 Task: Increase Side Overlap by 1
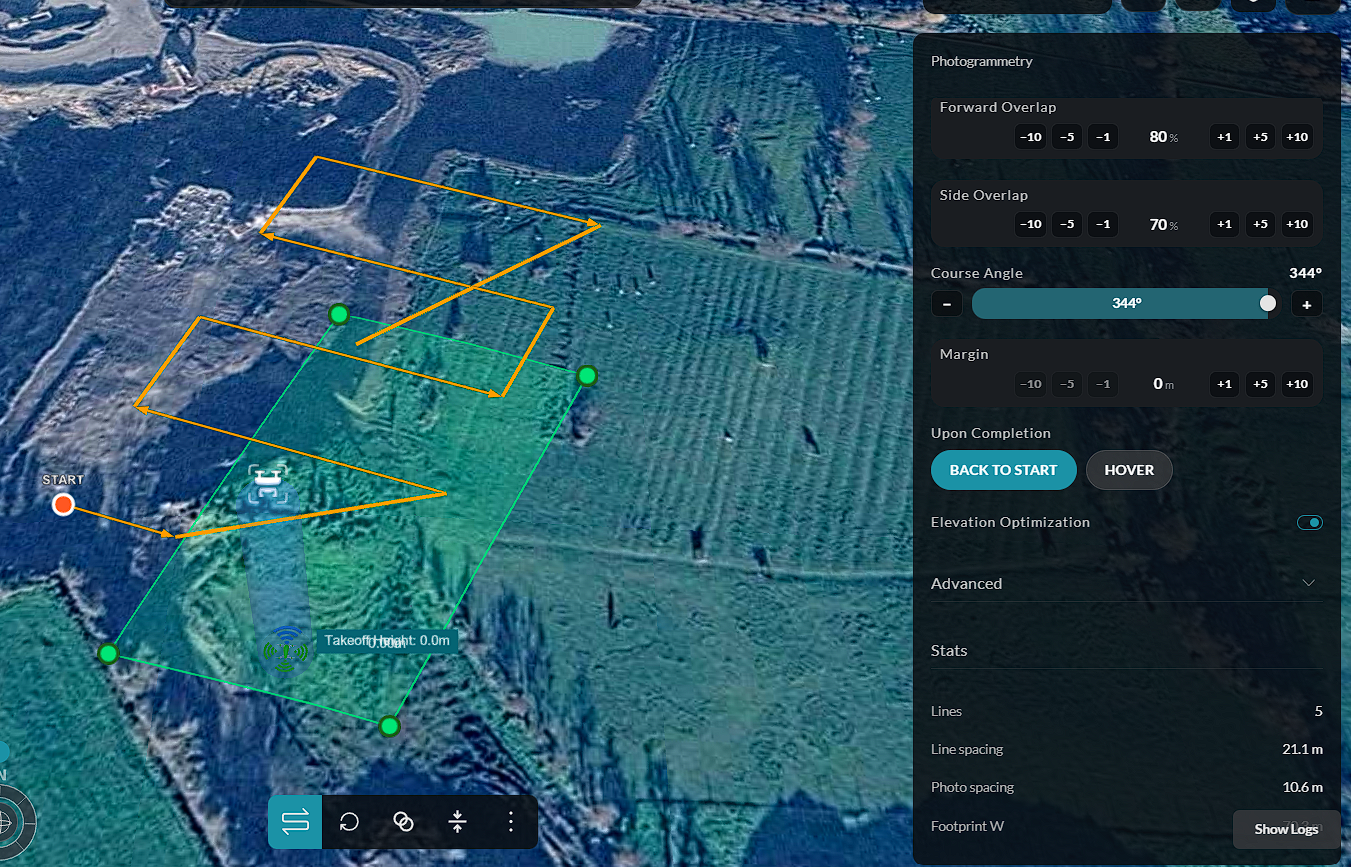[1224, 224]
